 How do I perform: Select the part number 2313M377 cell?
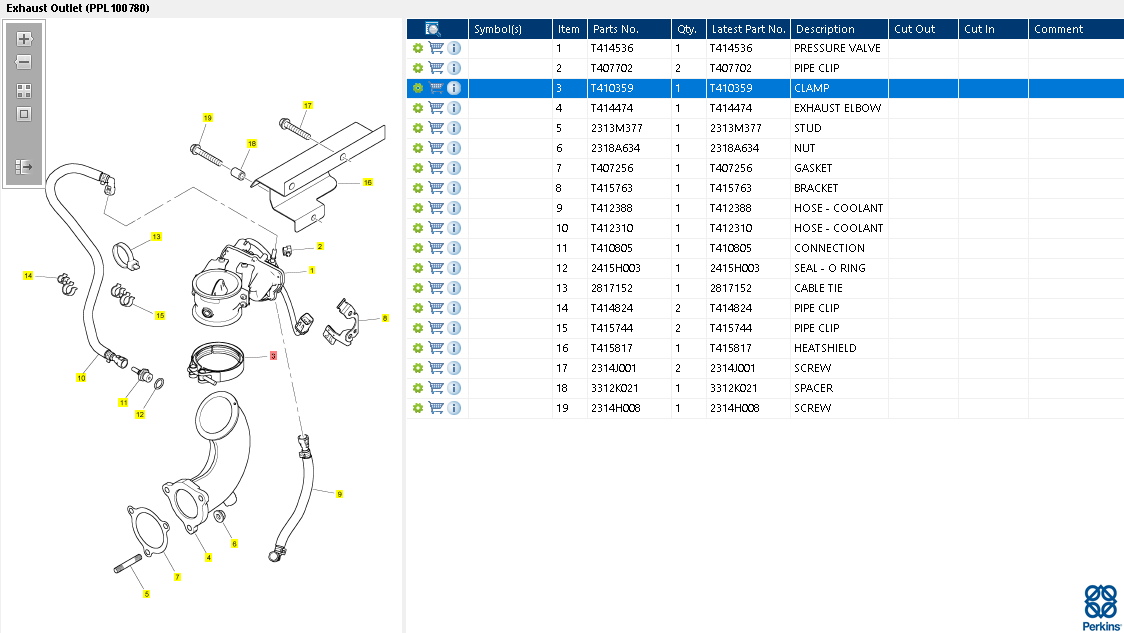click(x=629, y=128)
